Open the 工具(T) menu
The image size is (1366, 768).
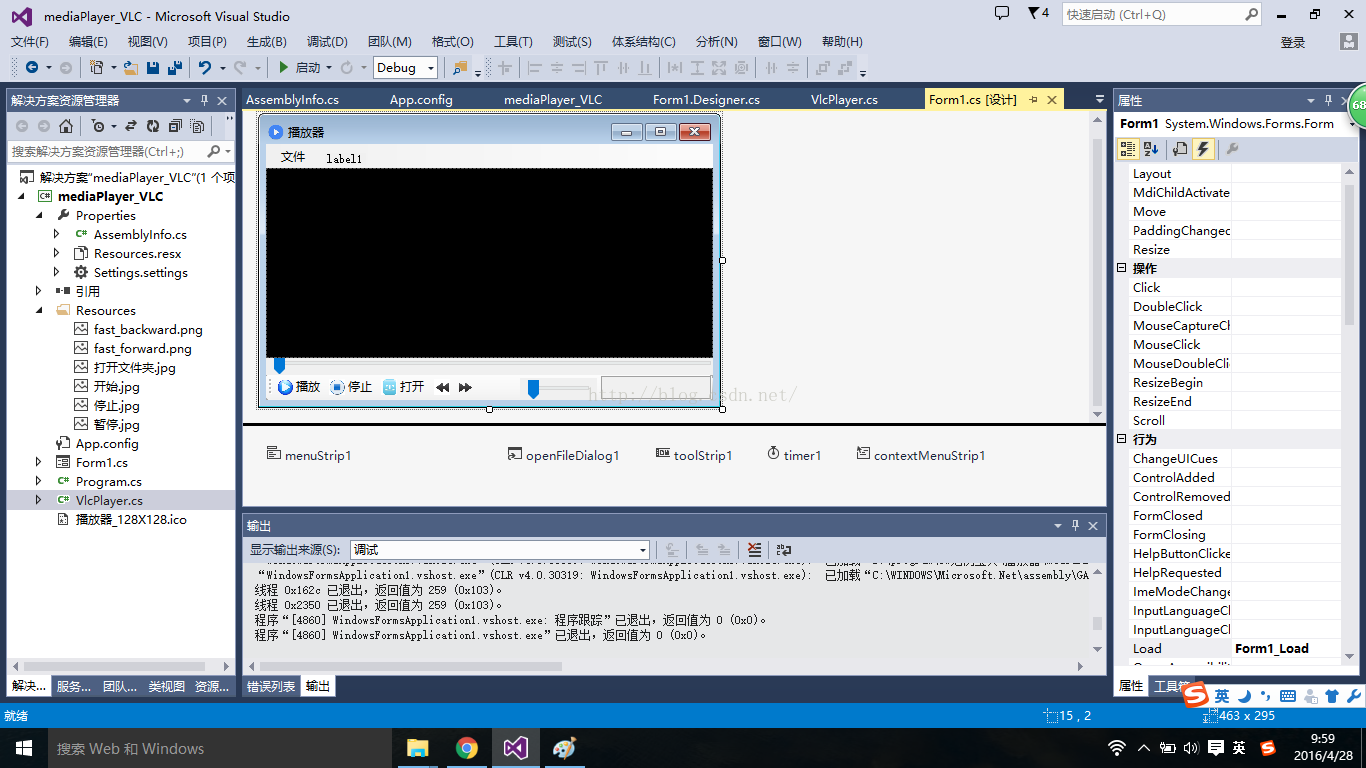click(x=513, y=41)
